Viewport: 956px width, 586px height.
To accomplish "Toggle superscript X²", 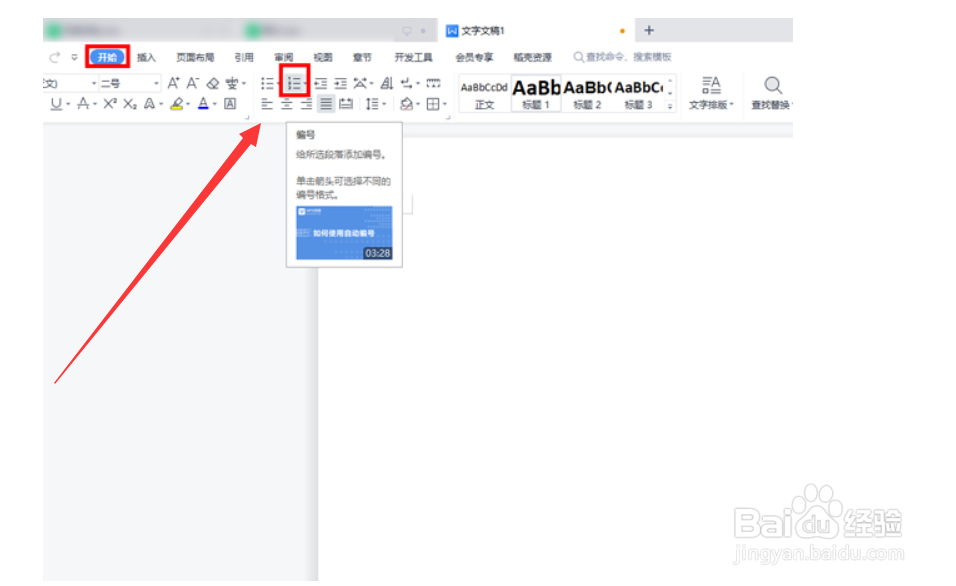I will click(x=110, y=104).
